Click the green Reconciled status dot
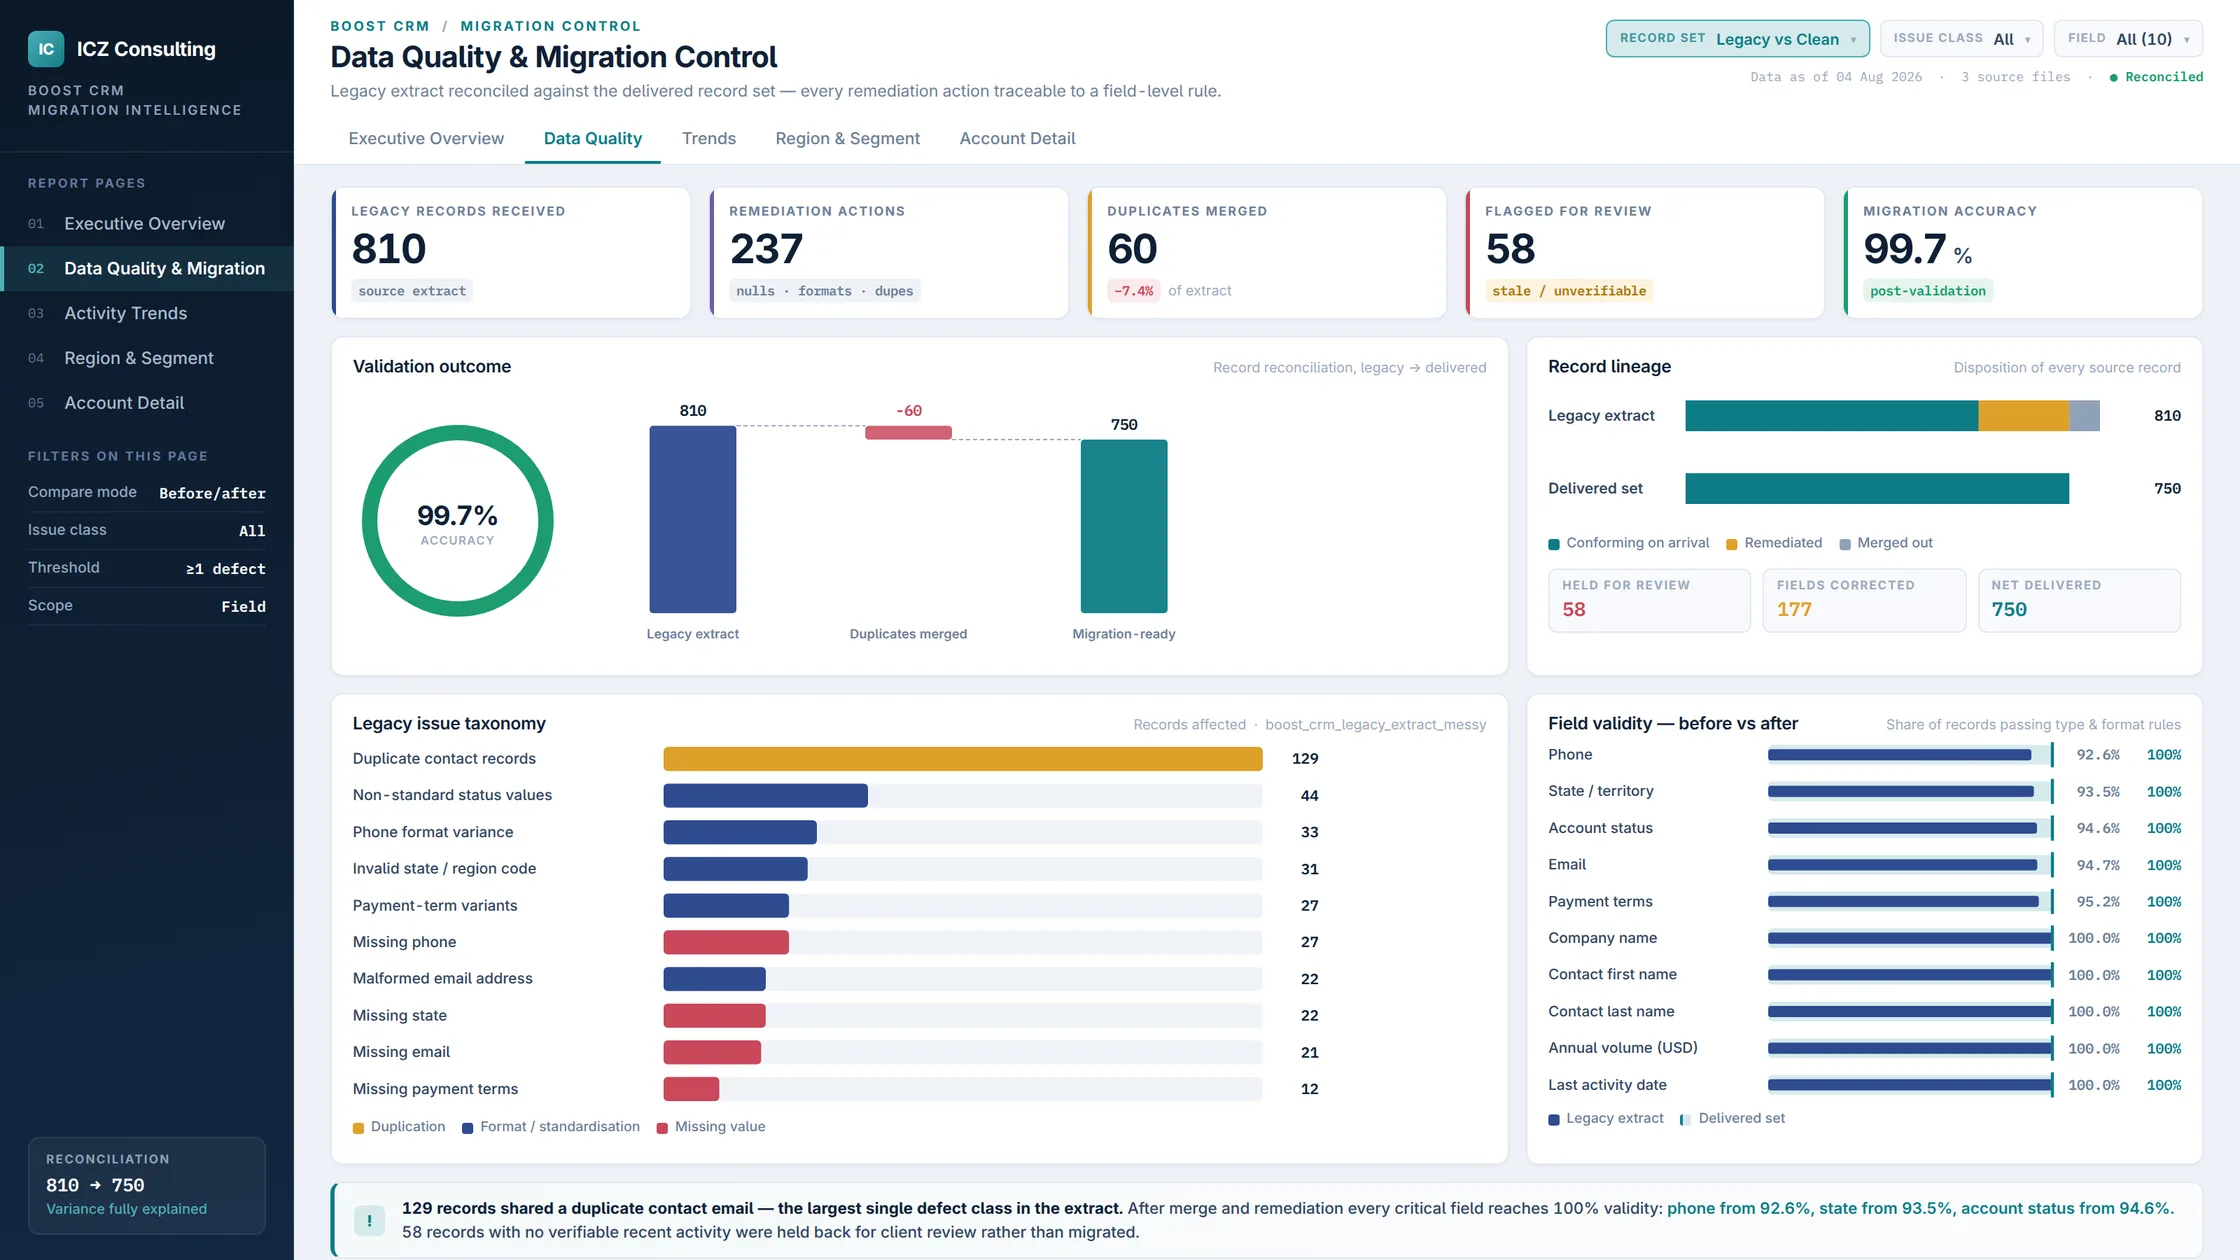 2113,78
